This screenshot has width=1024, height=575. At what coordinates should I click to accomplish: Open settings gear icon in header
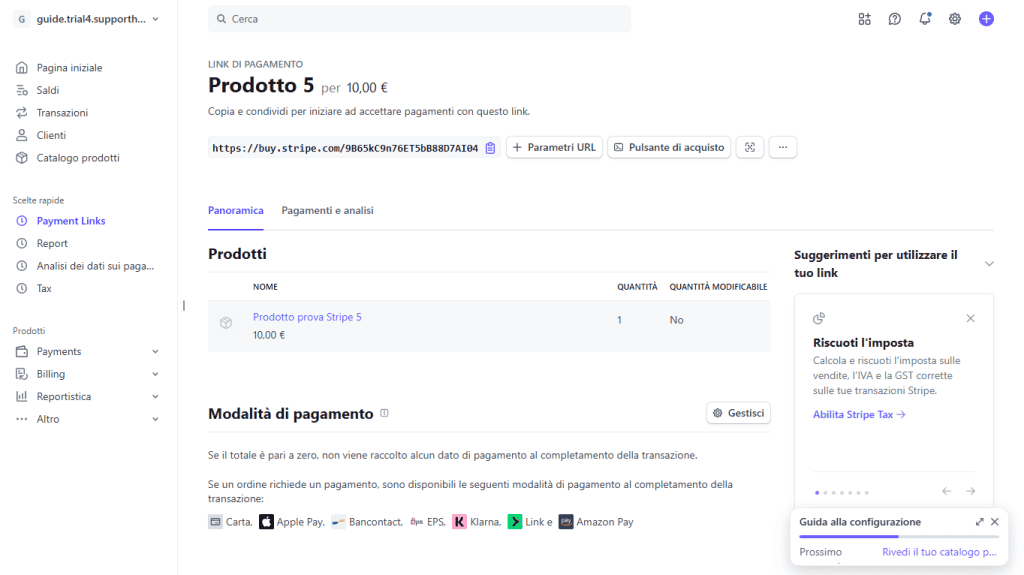pos(955,19)
